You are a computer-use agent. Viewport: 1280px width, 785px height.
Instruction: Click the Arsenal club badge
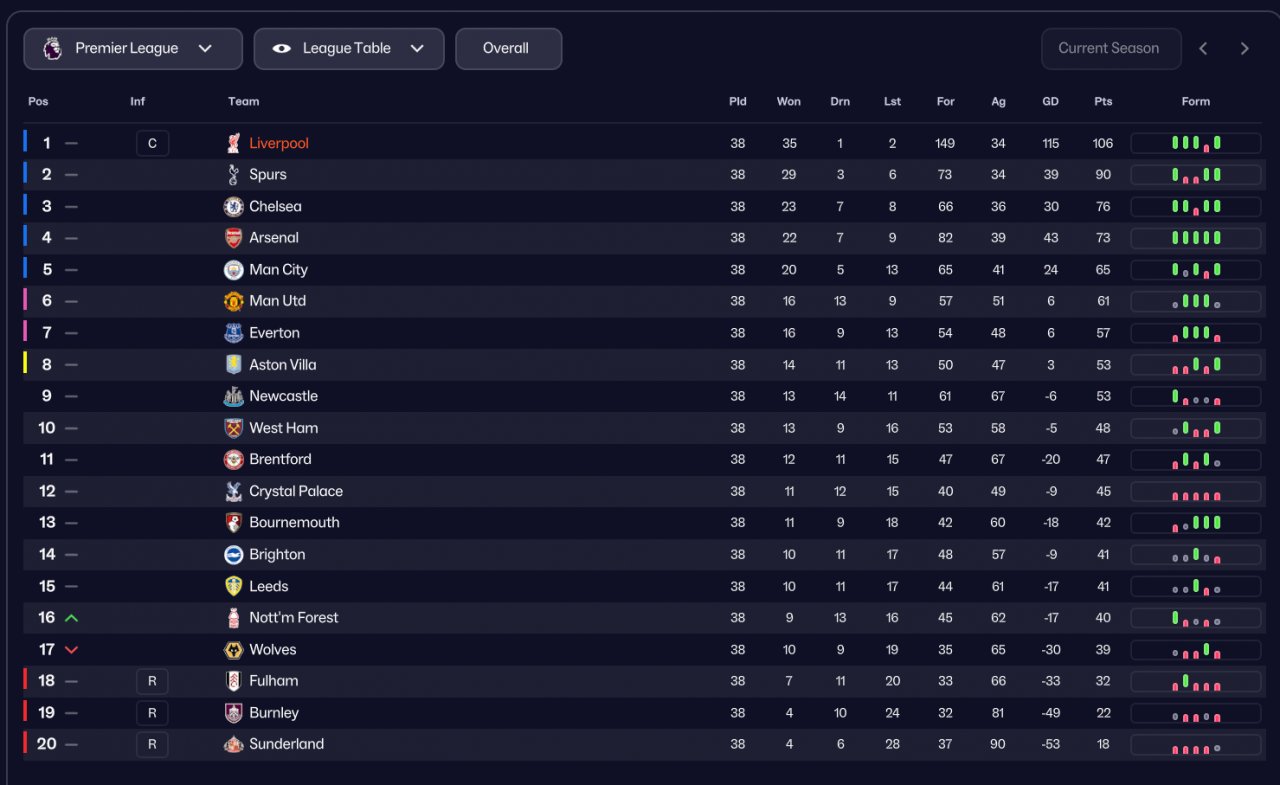click(233, 238)
